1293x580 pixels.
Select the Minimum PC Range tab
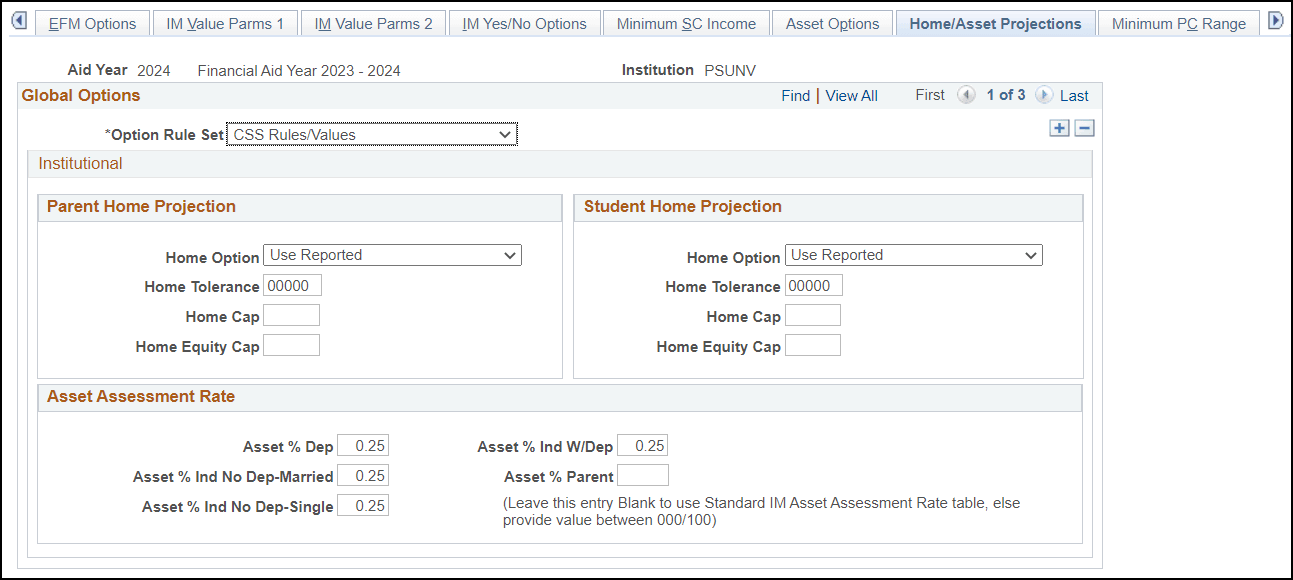1178,22
